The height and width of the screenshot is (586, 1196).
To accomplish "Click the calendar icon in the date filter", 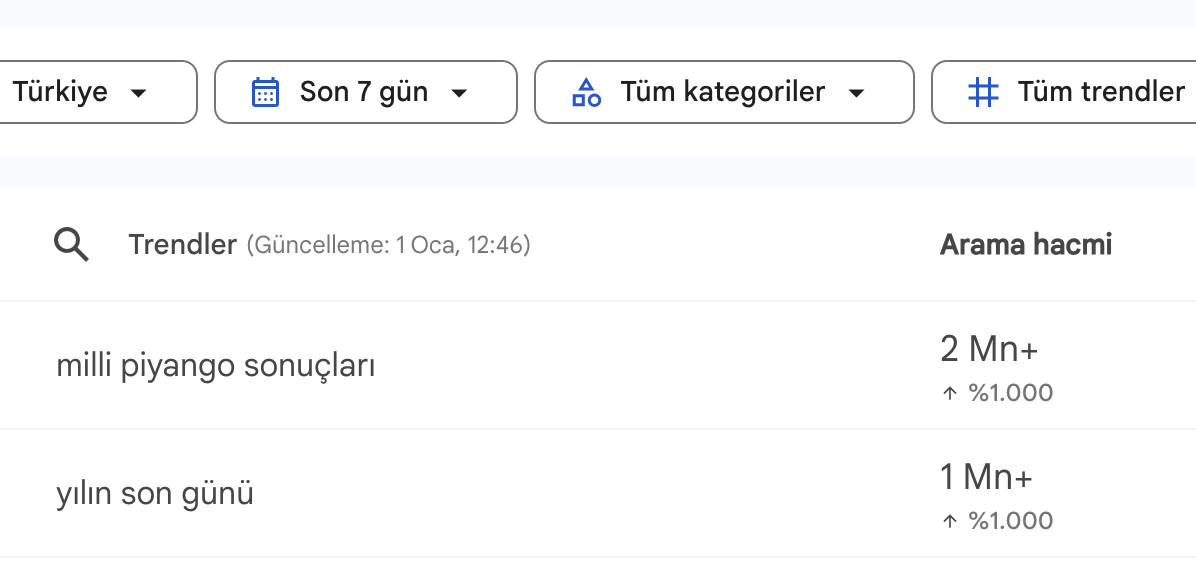I will [x=265, y=93].
